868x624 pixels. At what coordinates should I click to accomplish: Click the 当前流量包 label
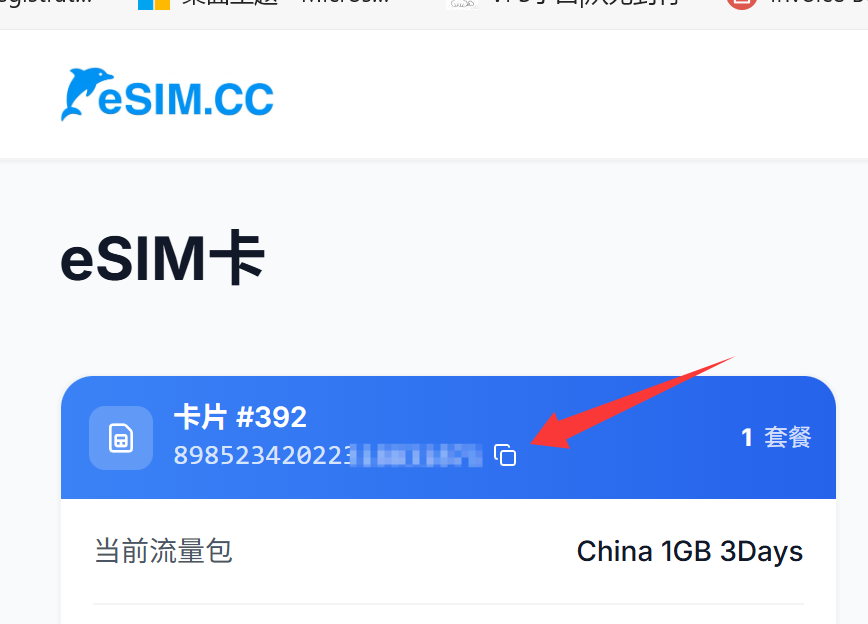163,551
